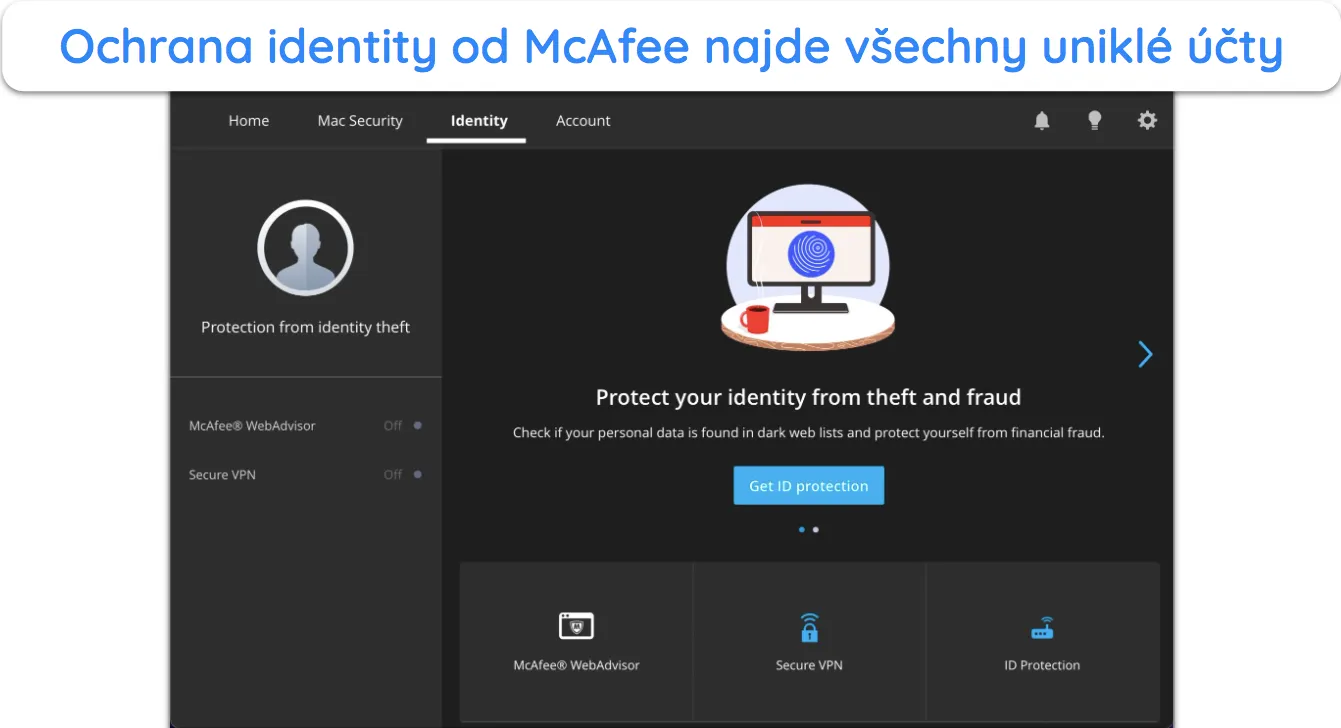Open the ID Protection card label
The width and height of the screenshot is (1341, 728).
(x=1042, y=665)
